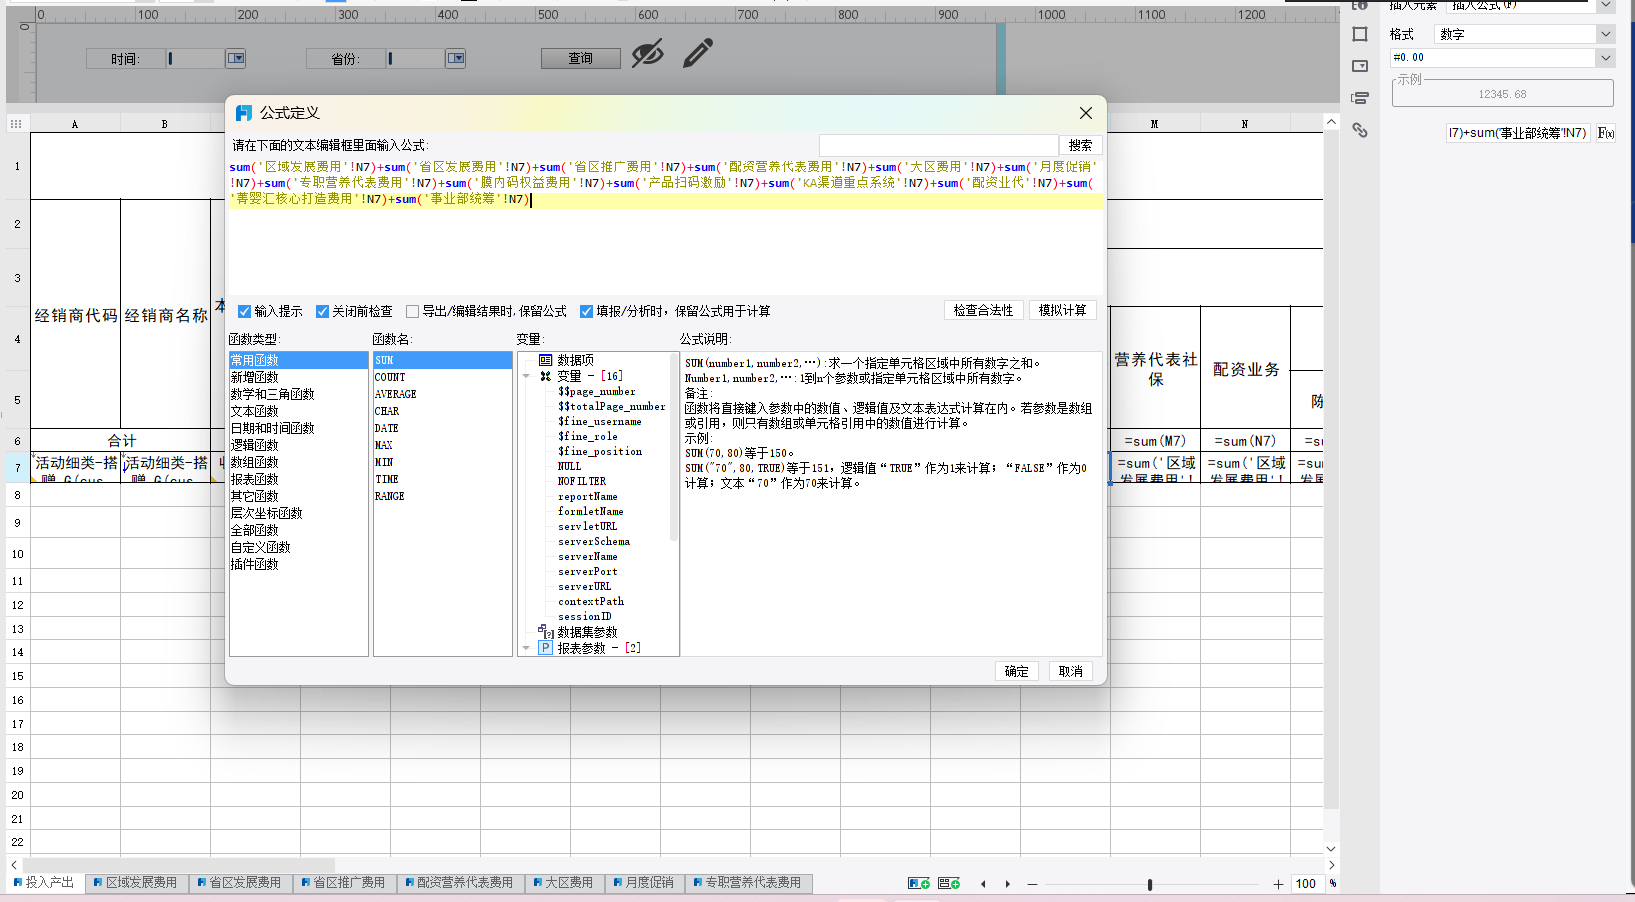Switch to the 区域发展费用 sheet tab
This screenshot has width=1635, height=902.
pos(135,883)
